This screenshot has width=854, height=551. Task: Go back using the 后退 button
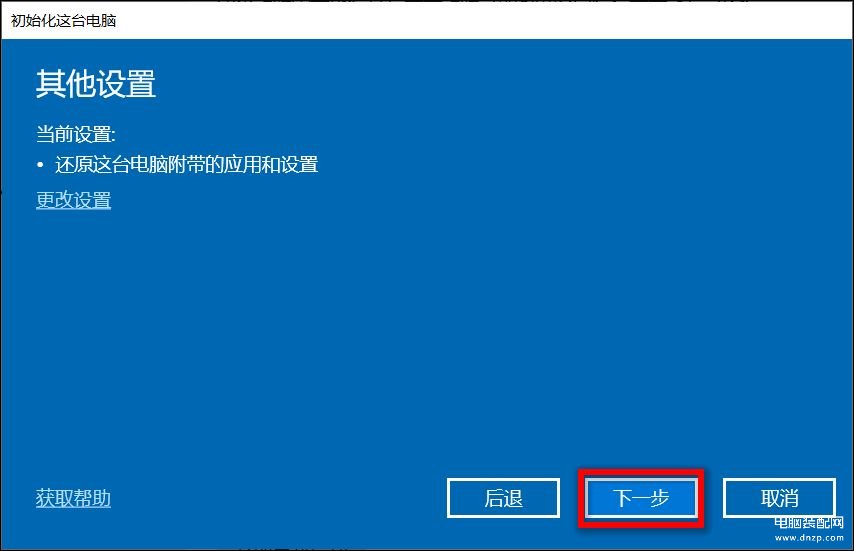point(503,498)
